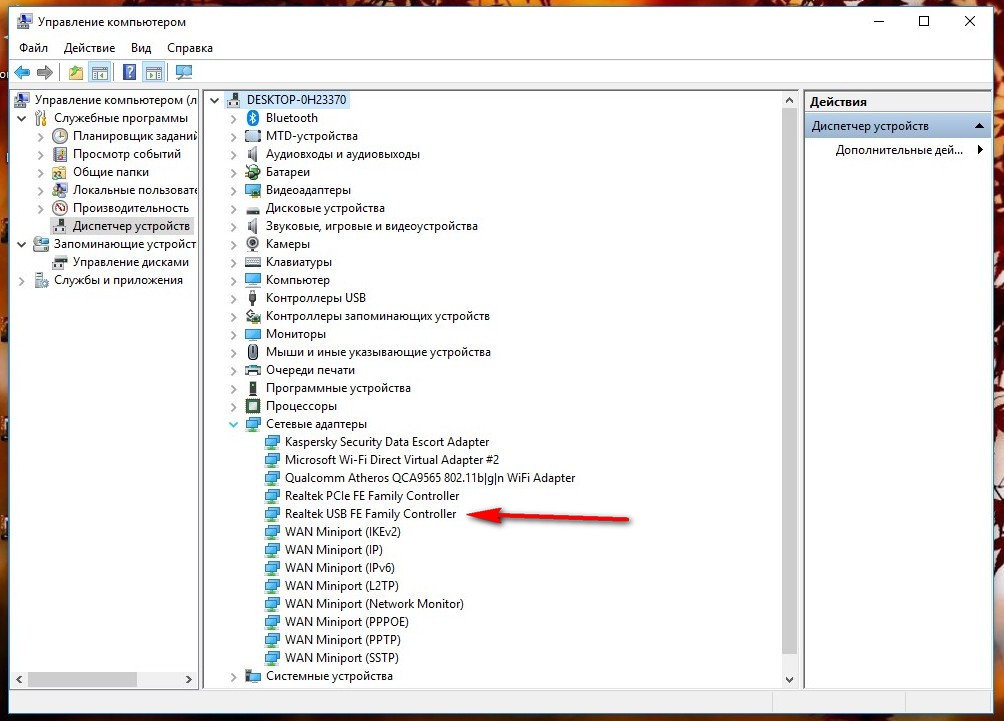Image resolution: width=1004 pixels, height=721 pixels.
Task: Click the Bluetooth category icon
Action: coord(253,118)
